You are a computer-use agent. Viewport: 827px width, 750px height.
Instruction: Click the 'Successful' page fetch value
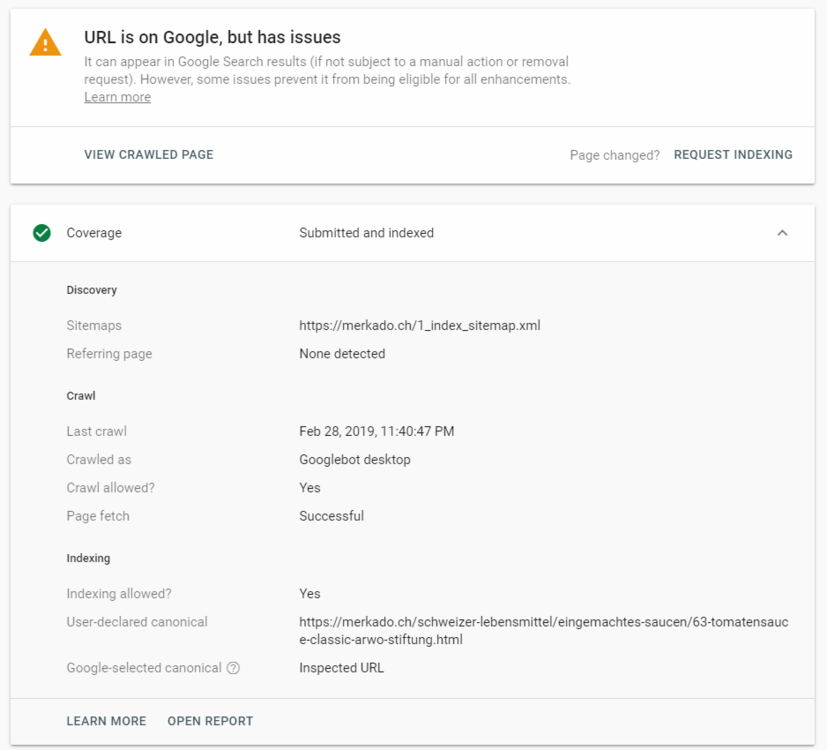tap(331, 516)
